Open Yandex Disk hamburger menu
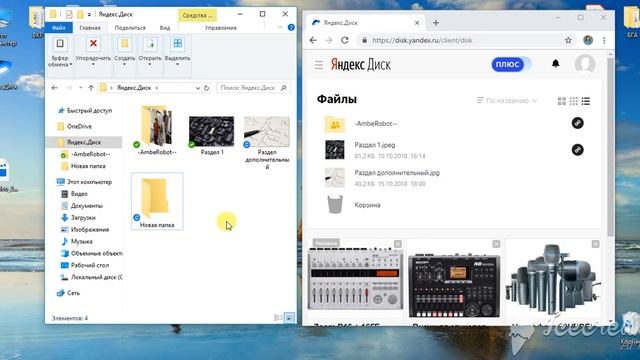 (319, 64)
